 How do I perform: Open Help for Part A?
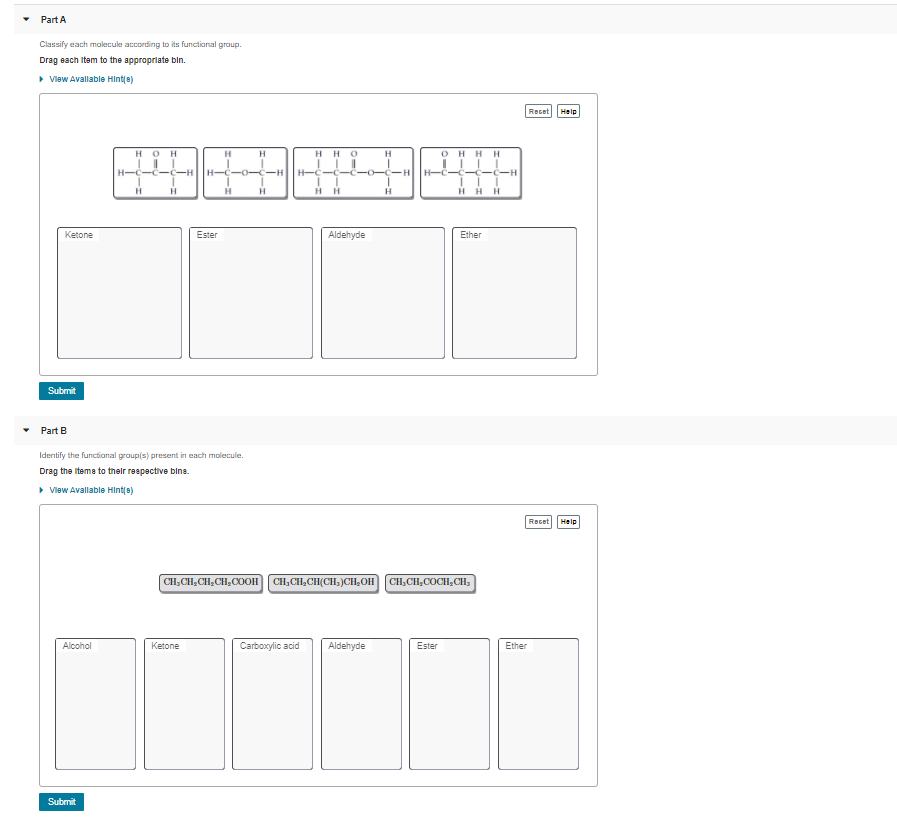567,111
